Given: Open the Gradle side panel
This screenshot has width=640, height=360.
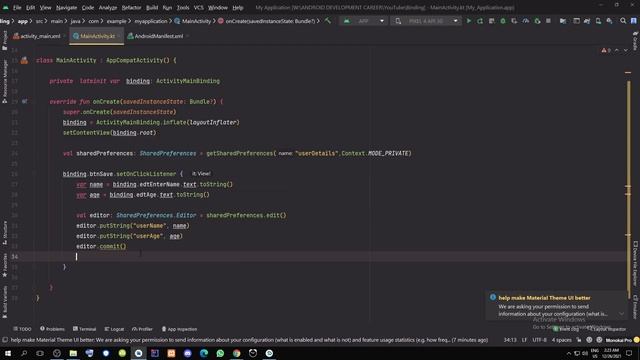Looking at the screenshot, I should (635, 41).
